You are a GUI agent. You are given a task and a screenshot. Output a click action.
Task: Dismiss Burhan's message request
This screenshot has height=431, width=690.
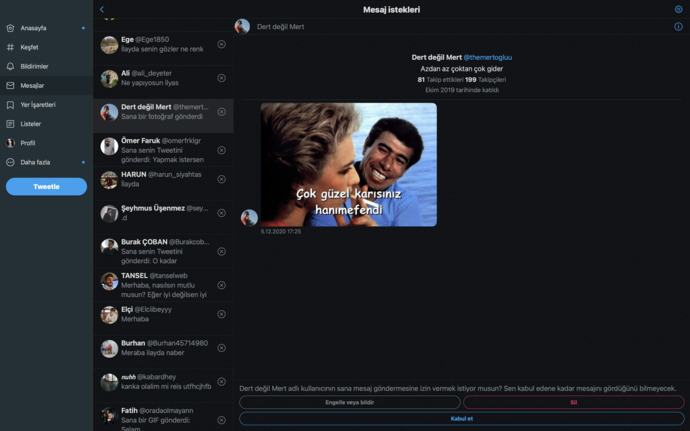[x=222, y=348]
